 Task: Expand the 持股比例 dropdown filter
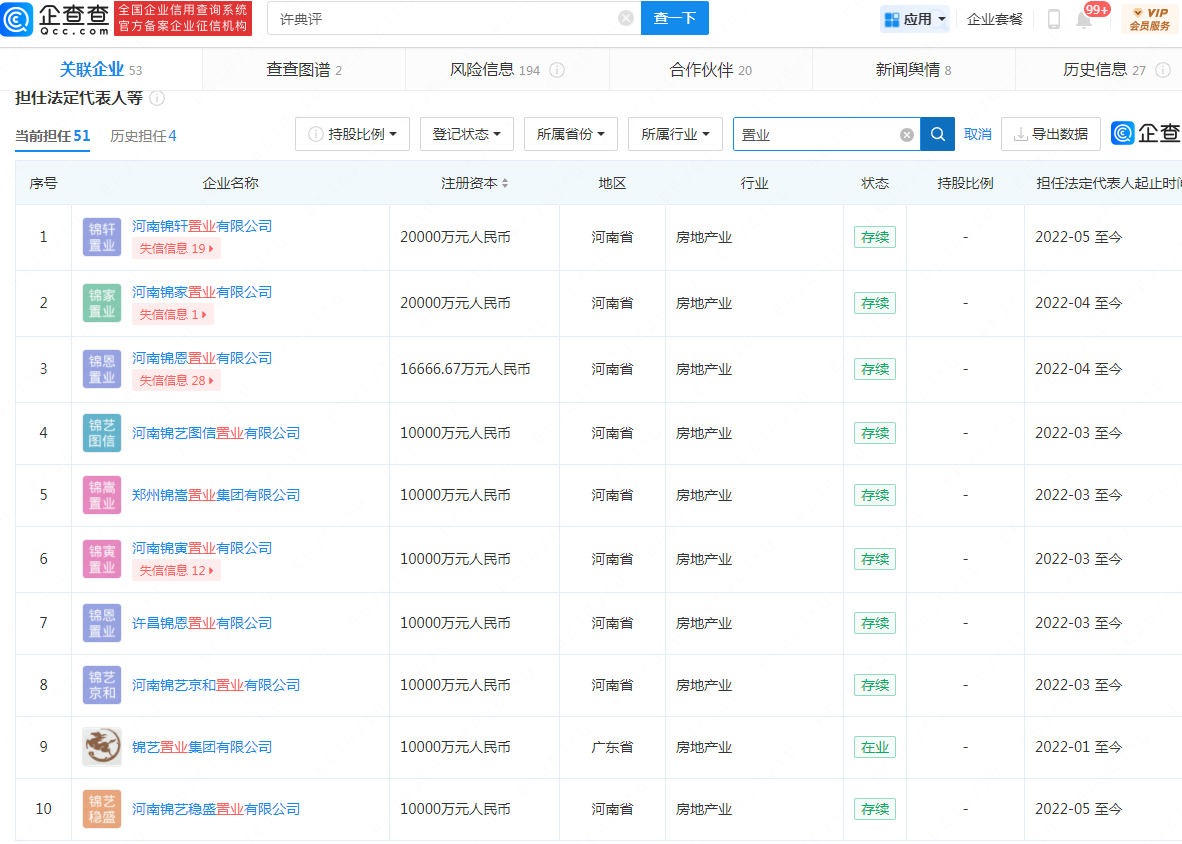[353, 134]
